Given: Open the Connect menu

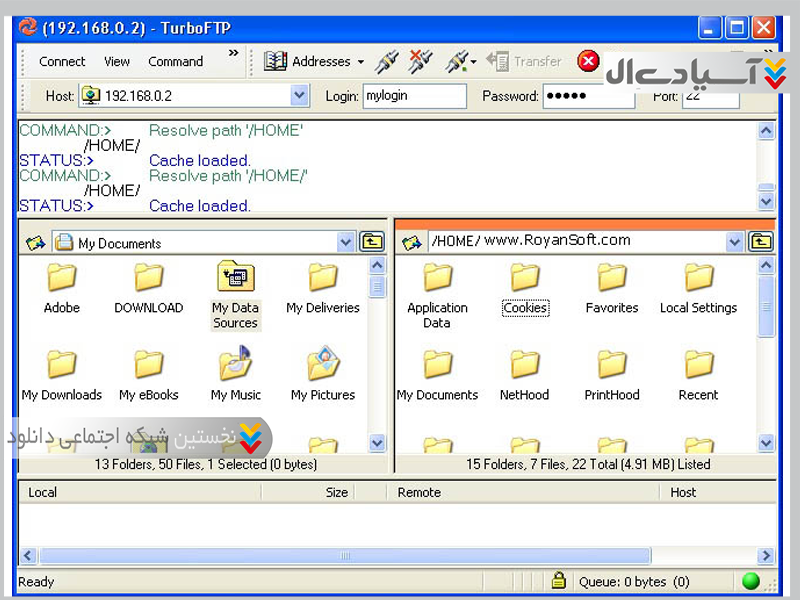Looking at the screenshot, I should [62, 61].
